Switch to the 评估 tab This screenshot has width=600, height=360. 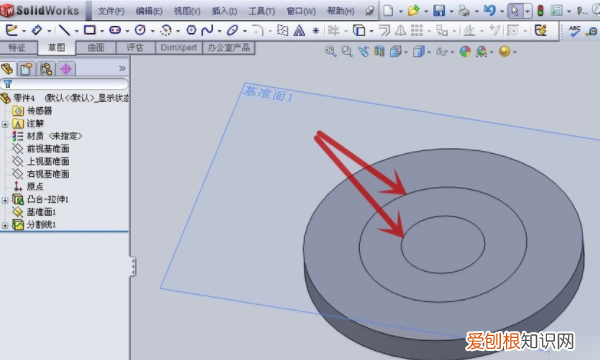click(135, 48)
